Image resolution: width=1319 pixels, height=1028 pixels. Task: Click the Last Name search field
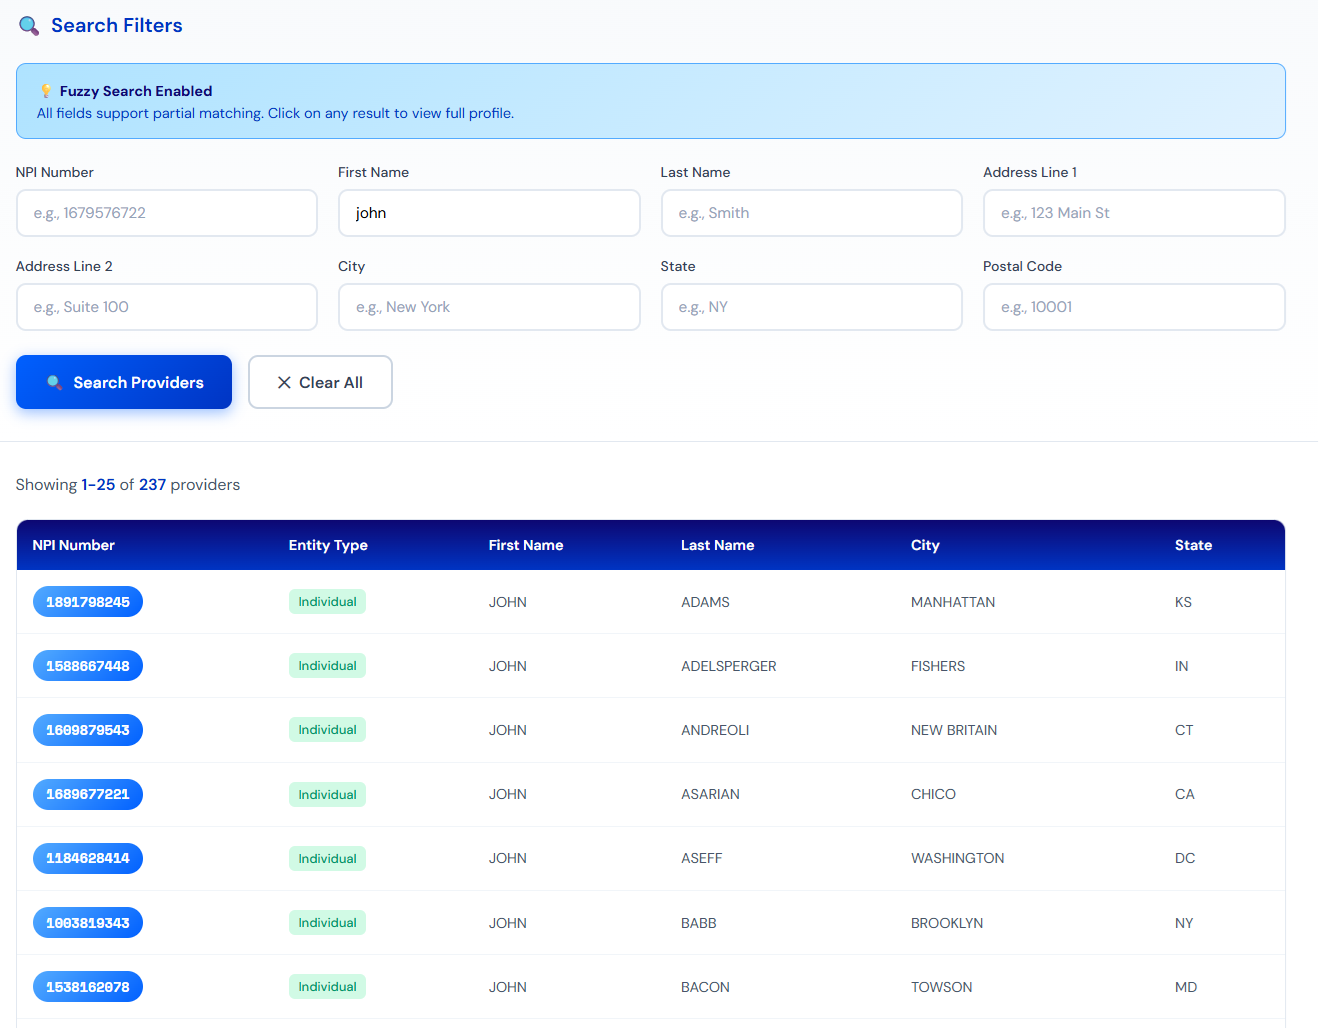[x=811, y=213]
